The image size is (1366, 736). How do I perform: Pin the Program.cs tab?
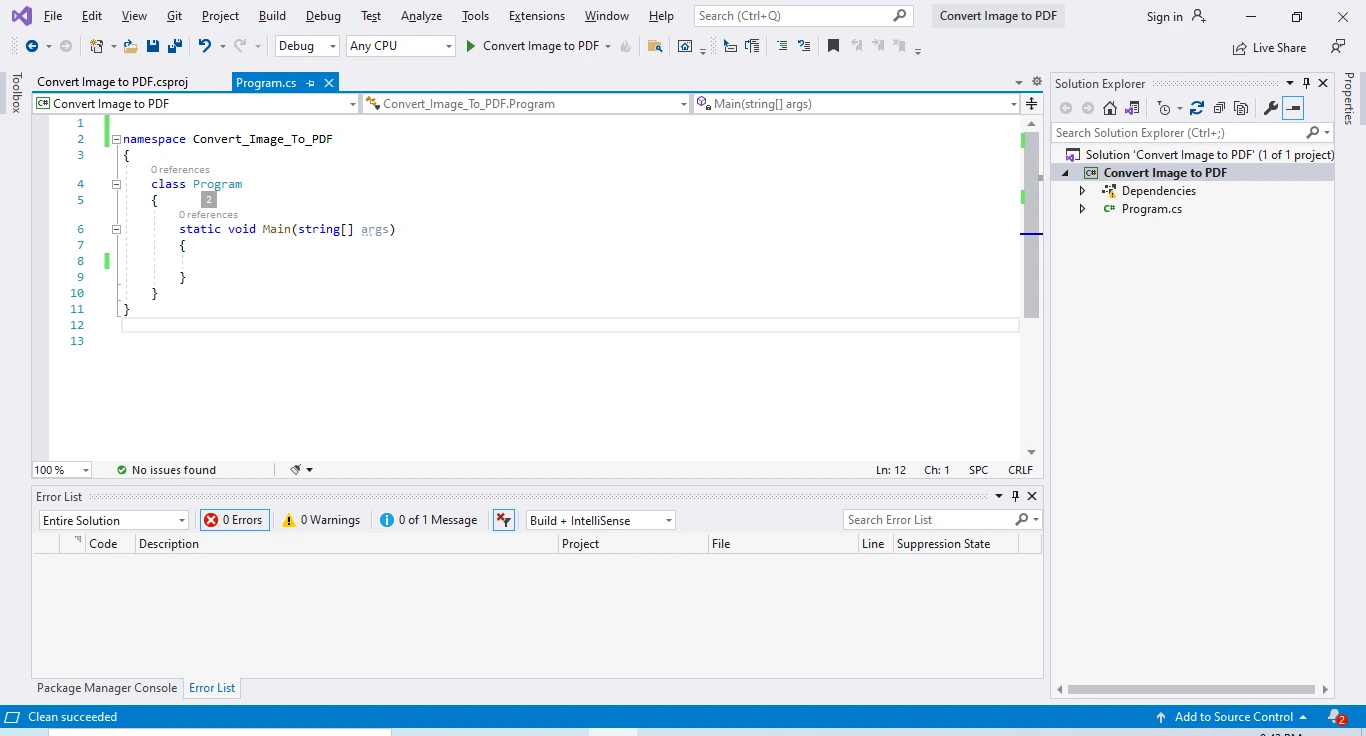coord(311,83)
